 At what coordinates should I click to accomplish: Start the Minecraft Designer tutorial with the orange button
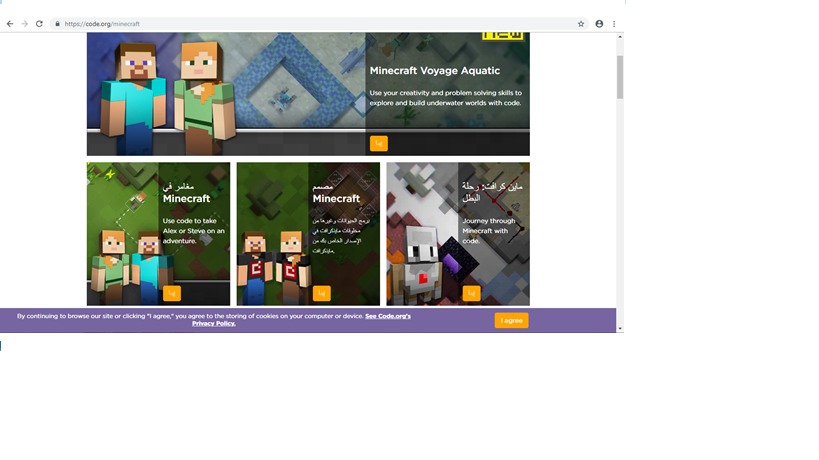321,293
